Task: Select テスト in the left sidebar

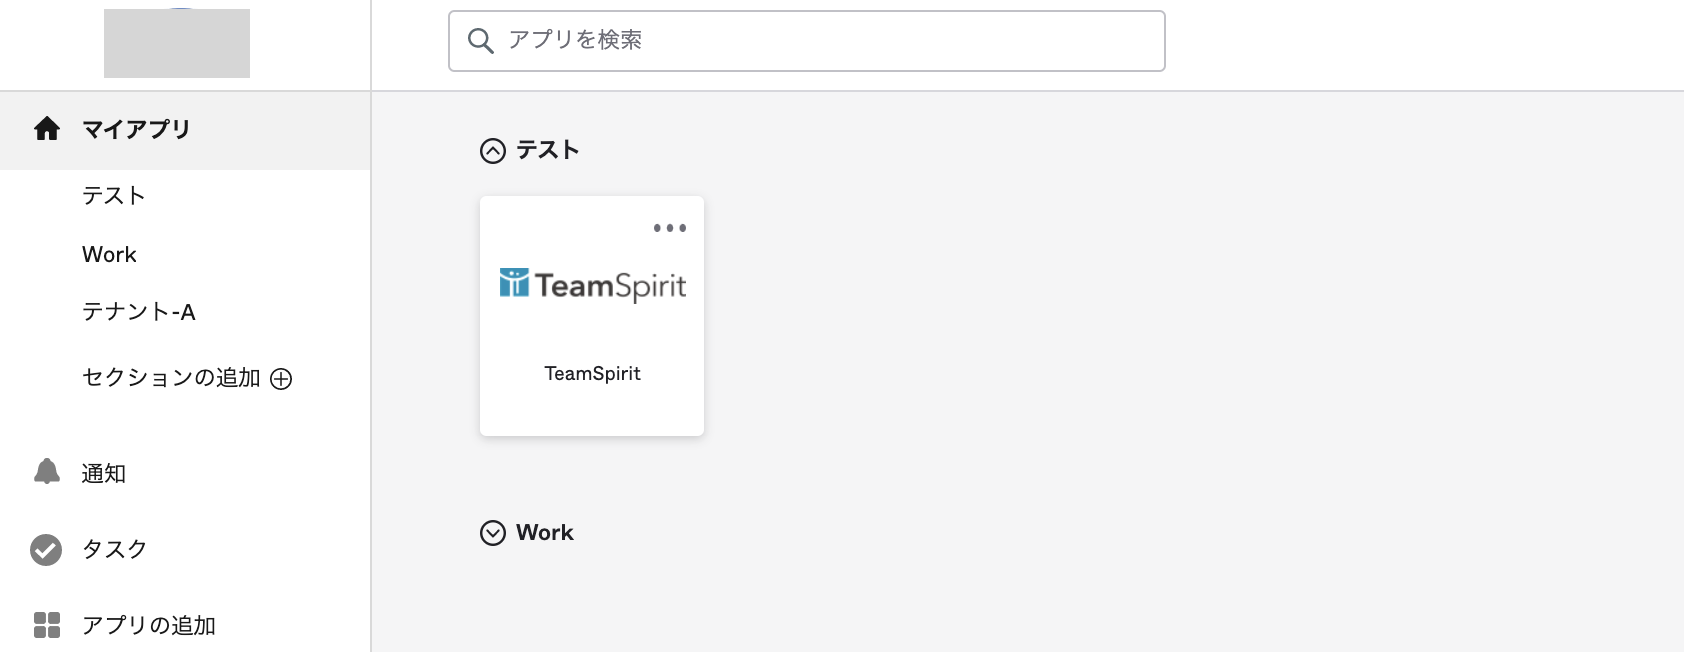Action: [x=114, y=196]
